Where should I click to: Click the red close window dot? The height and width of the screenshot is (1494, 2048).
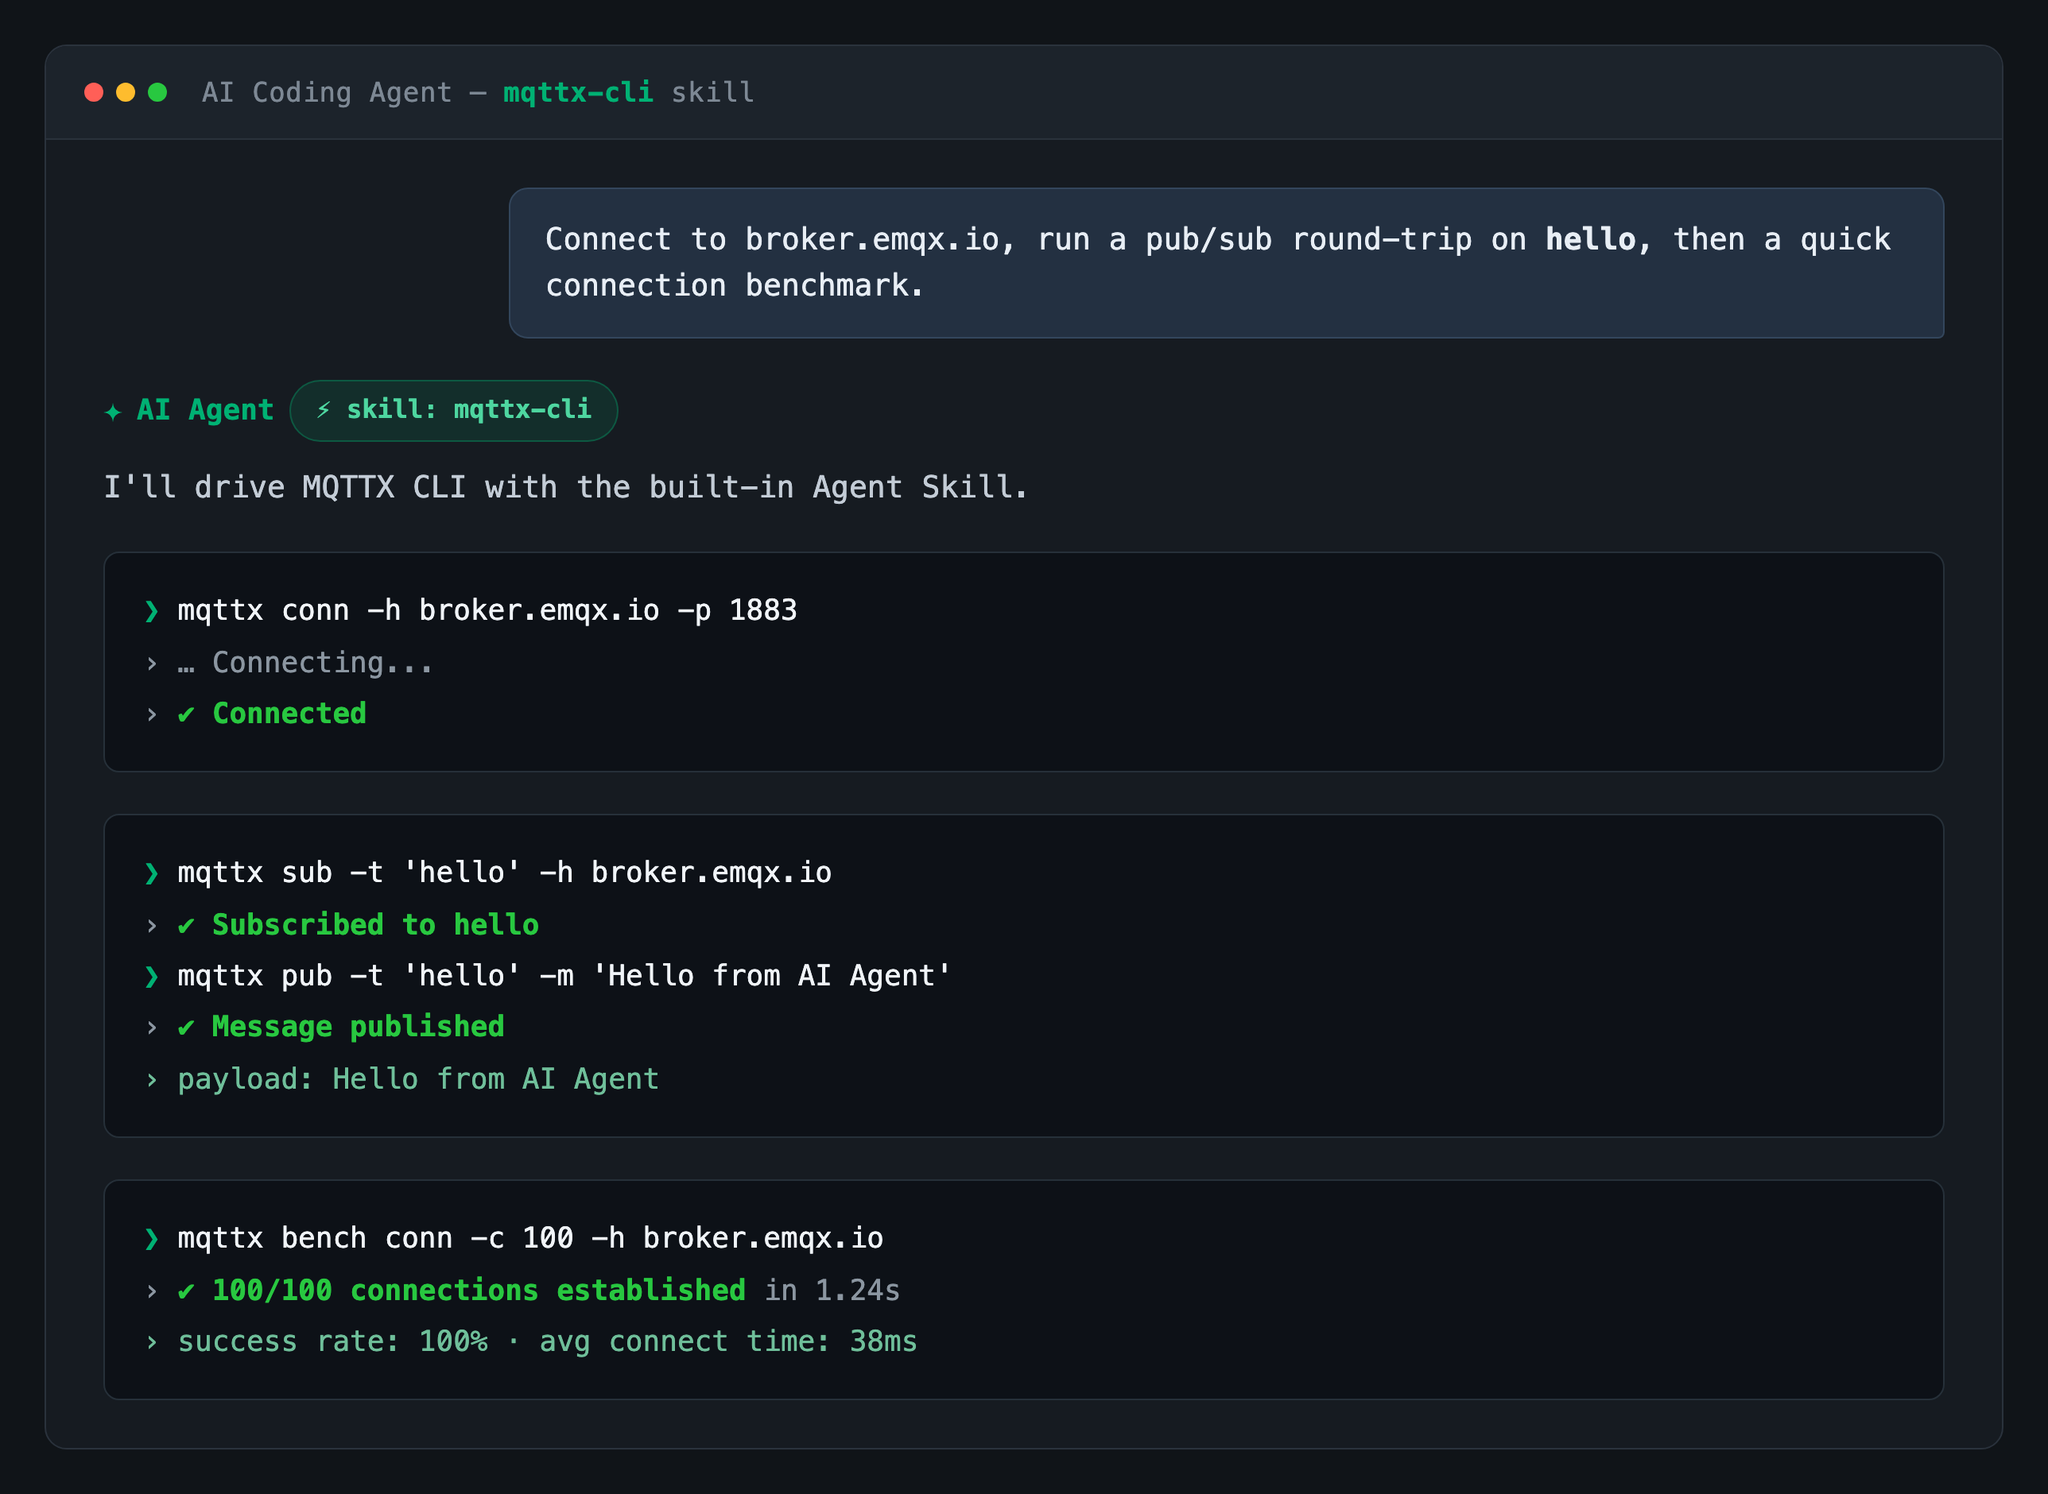[94, 93]
